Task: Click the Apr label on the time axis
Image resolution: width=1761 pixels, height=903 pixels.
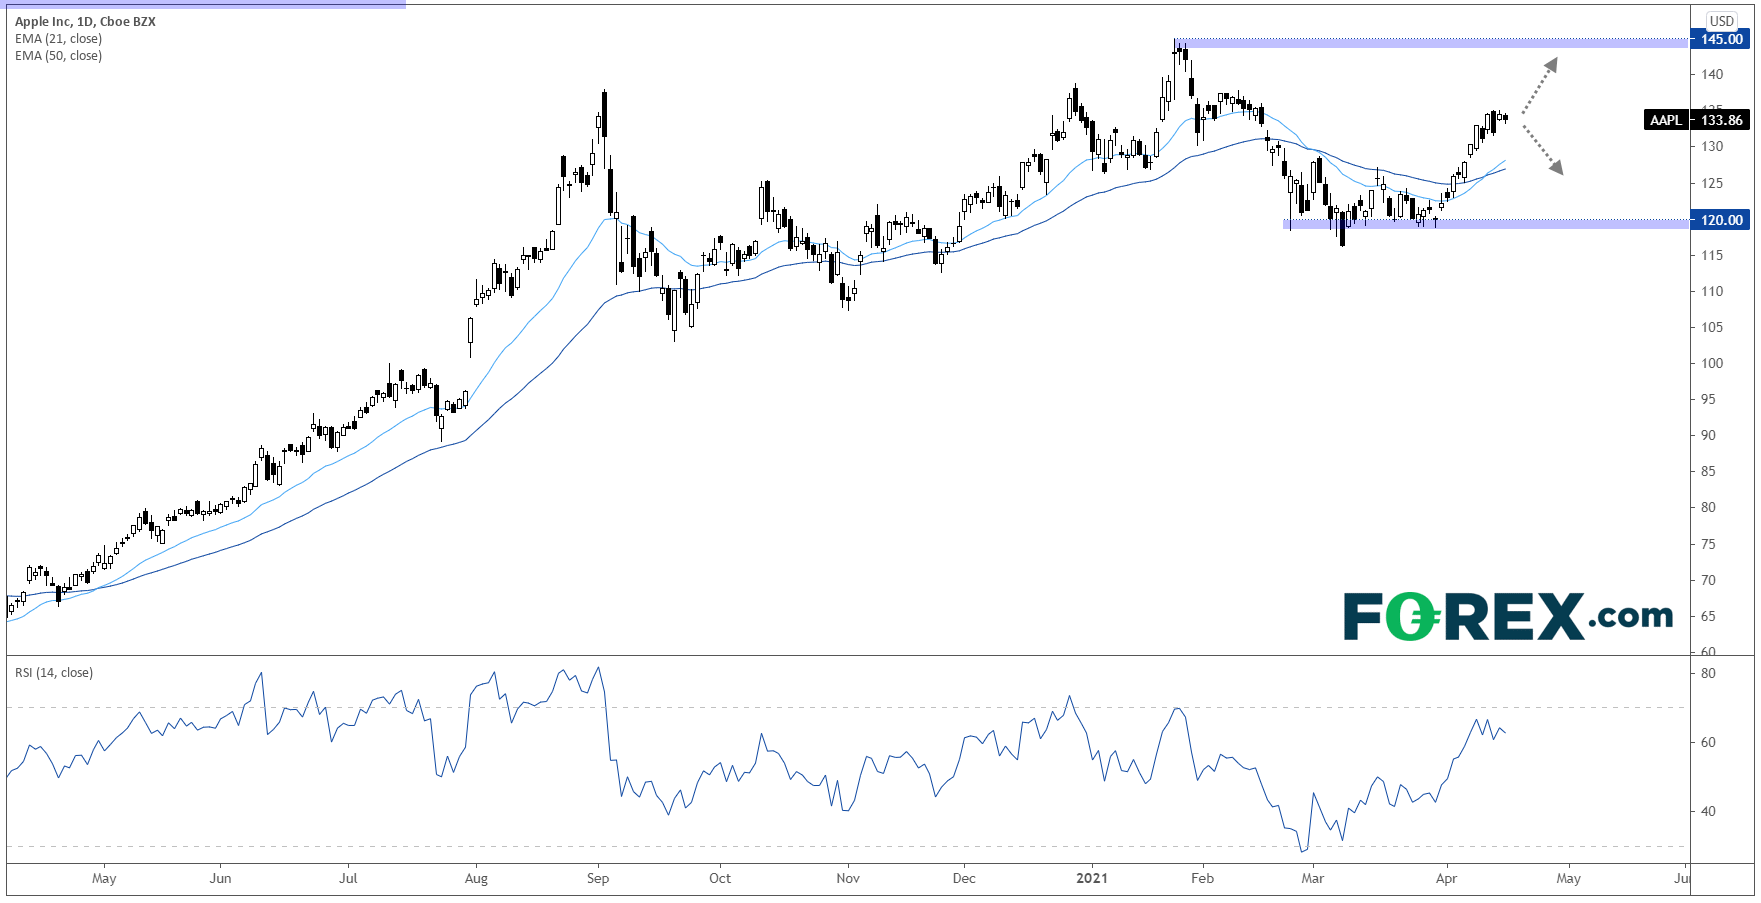Action: (x=1446, y=878)
